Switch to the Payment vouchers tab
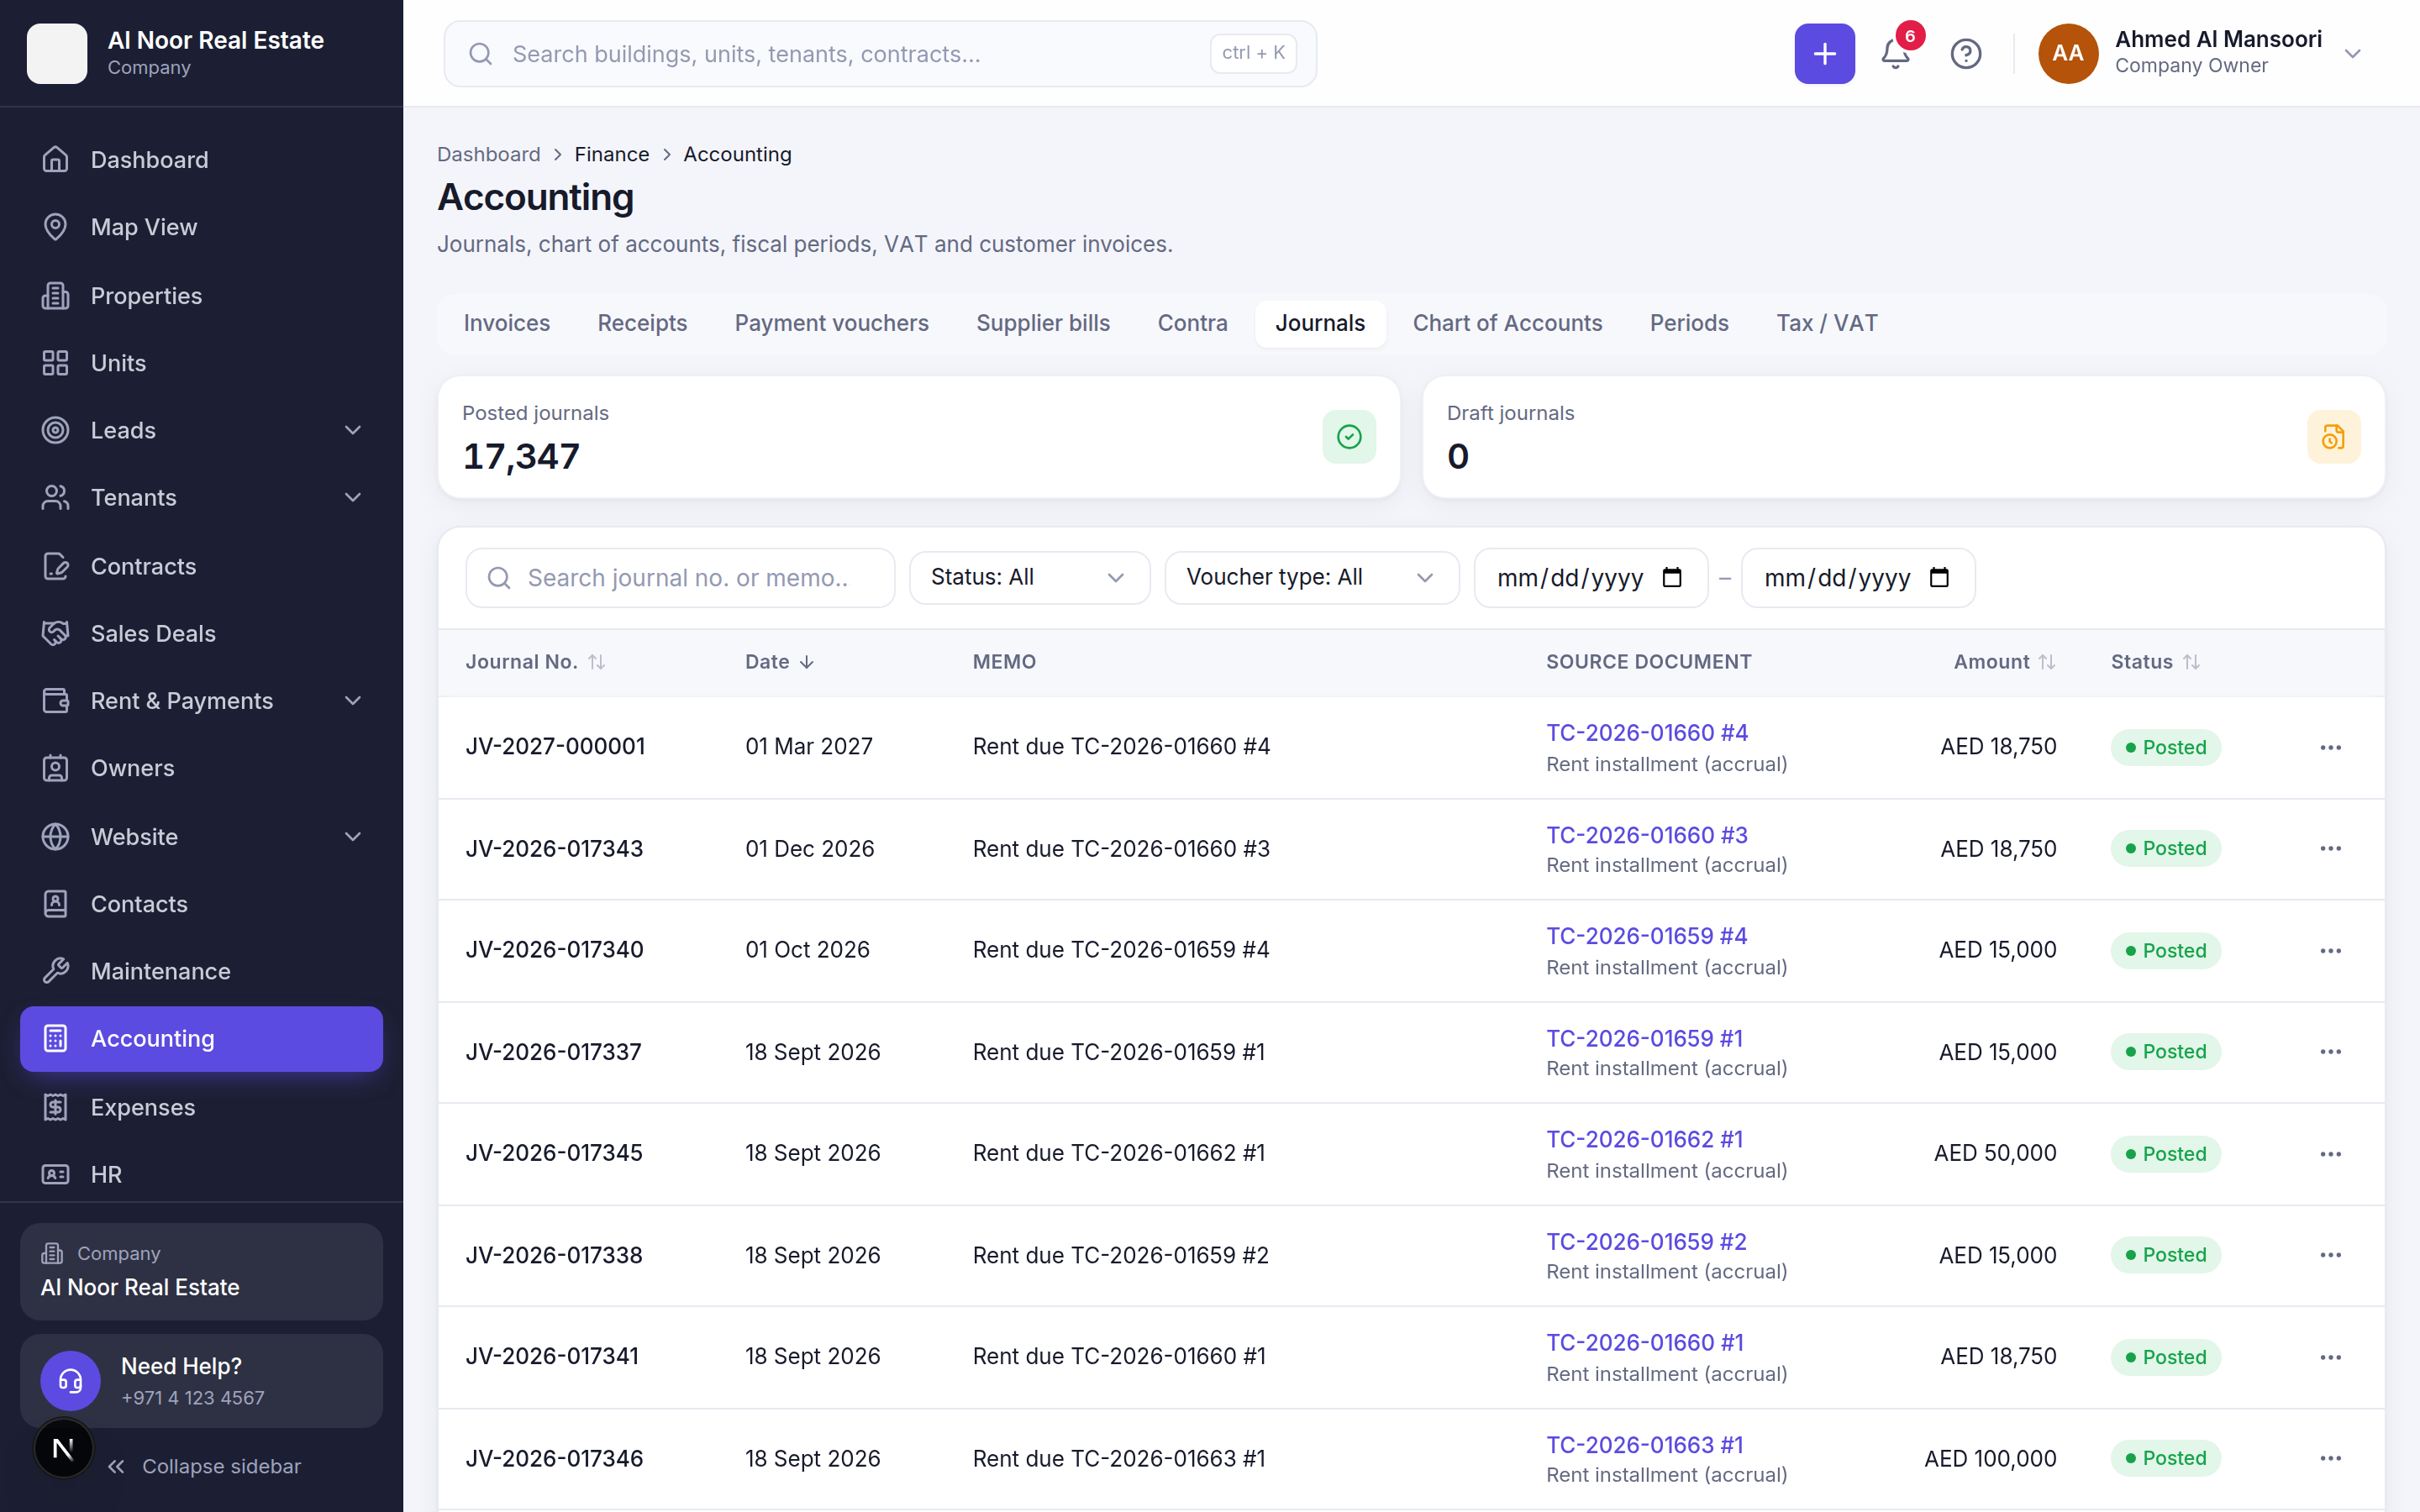This screenshot has height=1512, width=2420. tap(831, 323)
